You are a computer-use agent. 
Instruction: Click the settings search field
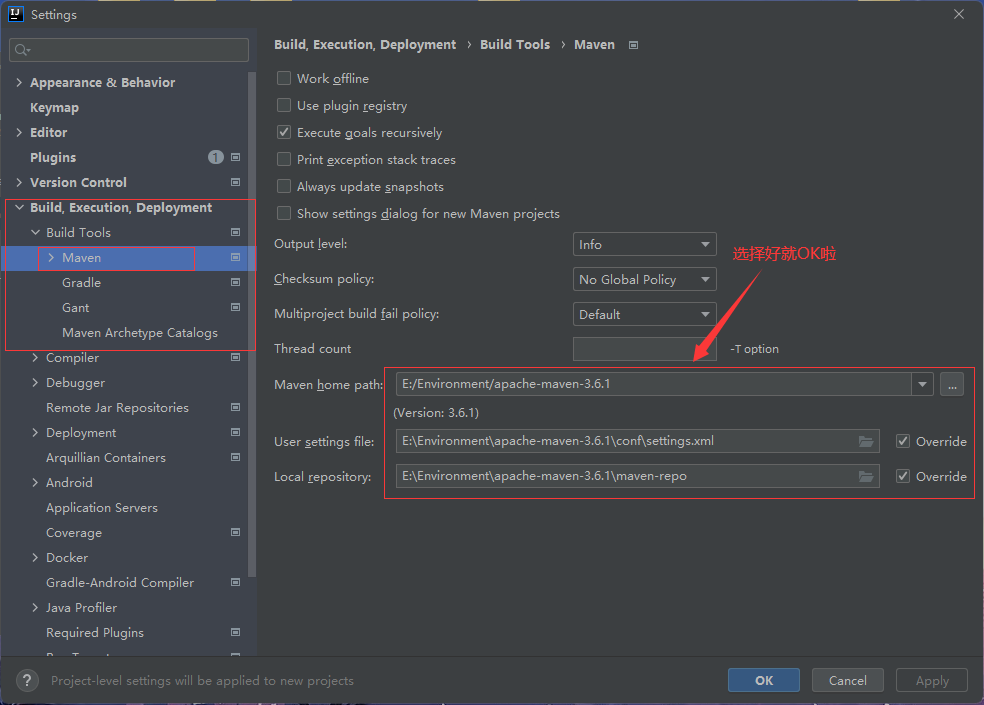(129, 50)
